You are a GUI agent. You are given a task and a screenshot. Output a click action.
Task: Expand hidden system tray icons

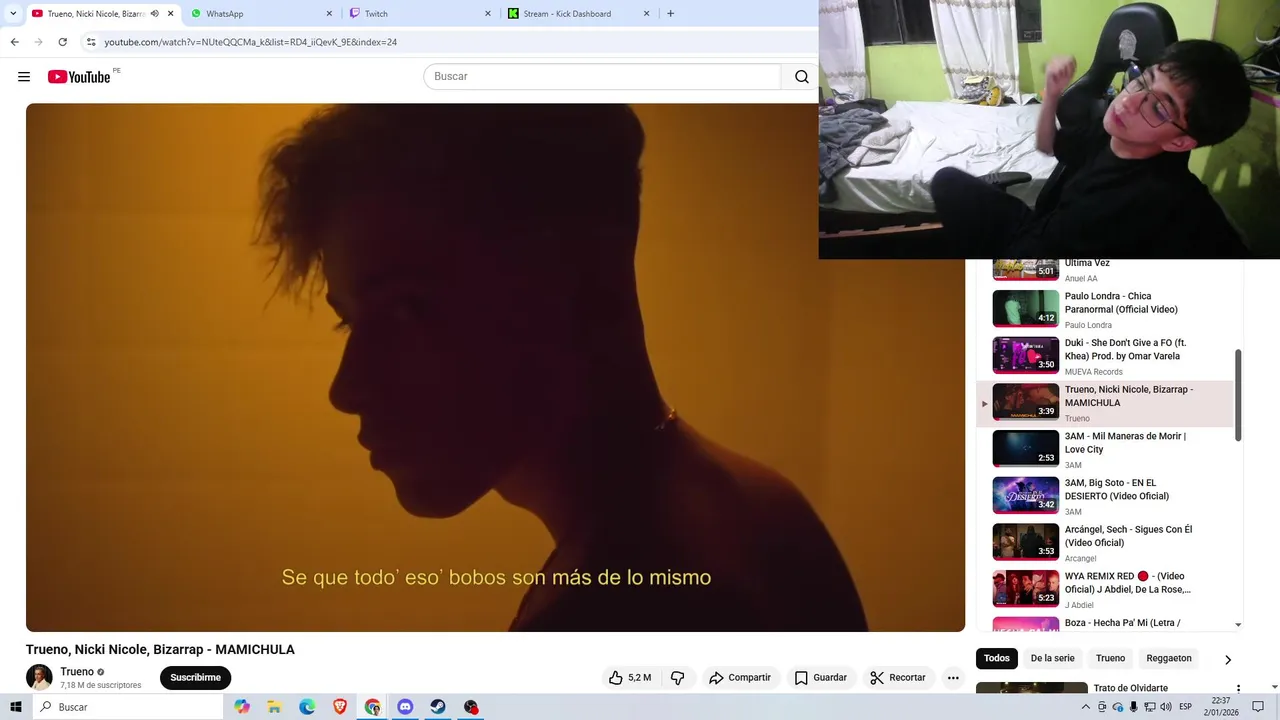1086,707
